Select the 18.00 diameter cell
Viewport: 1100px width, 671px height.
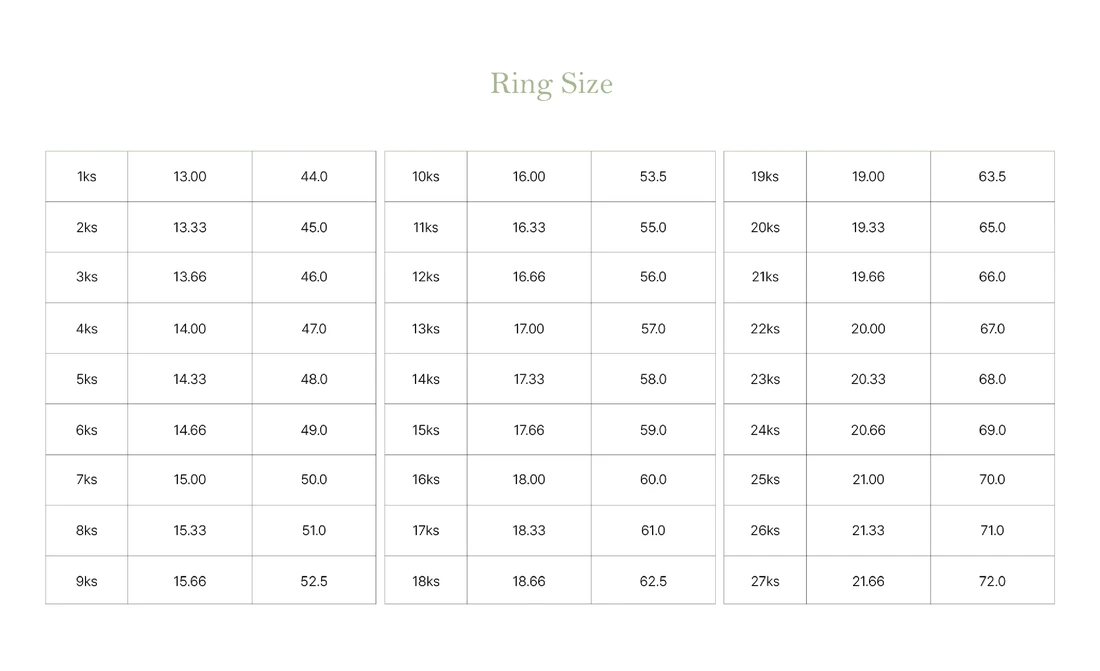tap(529, 480)
